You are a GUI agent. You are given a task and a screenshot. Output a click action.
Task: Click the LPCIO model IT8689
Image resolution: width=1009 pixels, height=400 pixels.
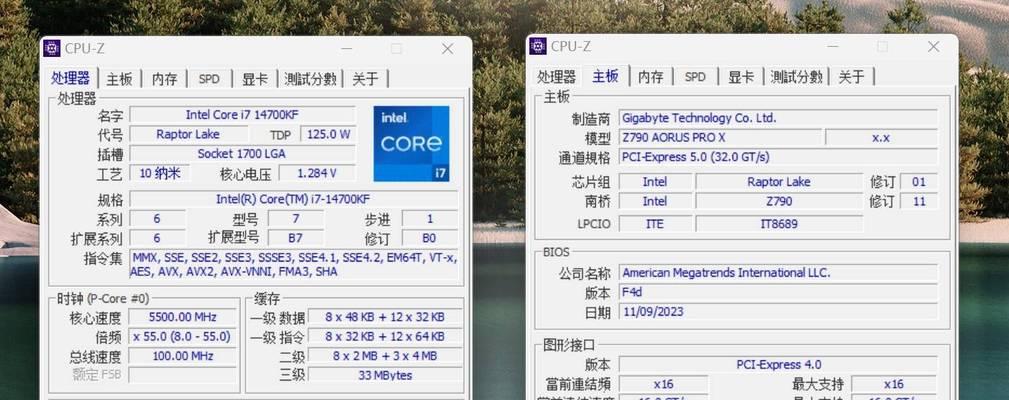tap(779, 224)
